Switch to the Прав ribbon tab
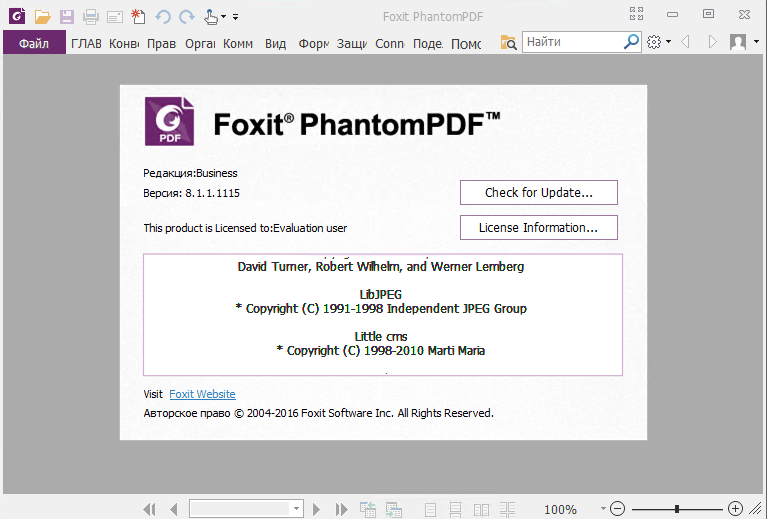This screenshot has height=519, width=767. pyautogui.click(x=161, y=44)
